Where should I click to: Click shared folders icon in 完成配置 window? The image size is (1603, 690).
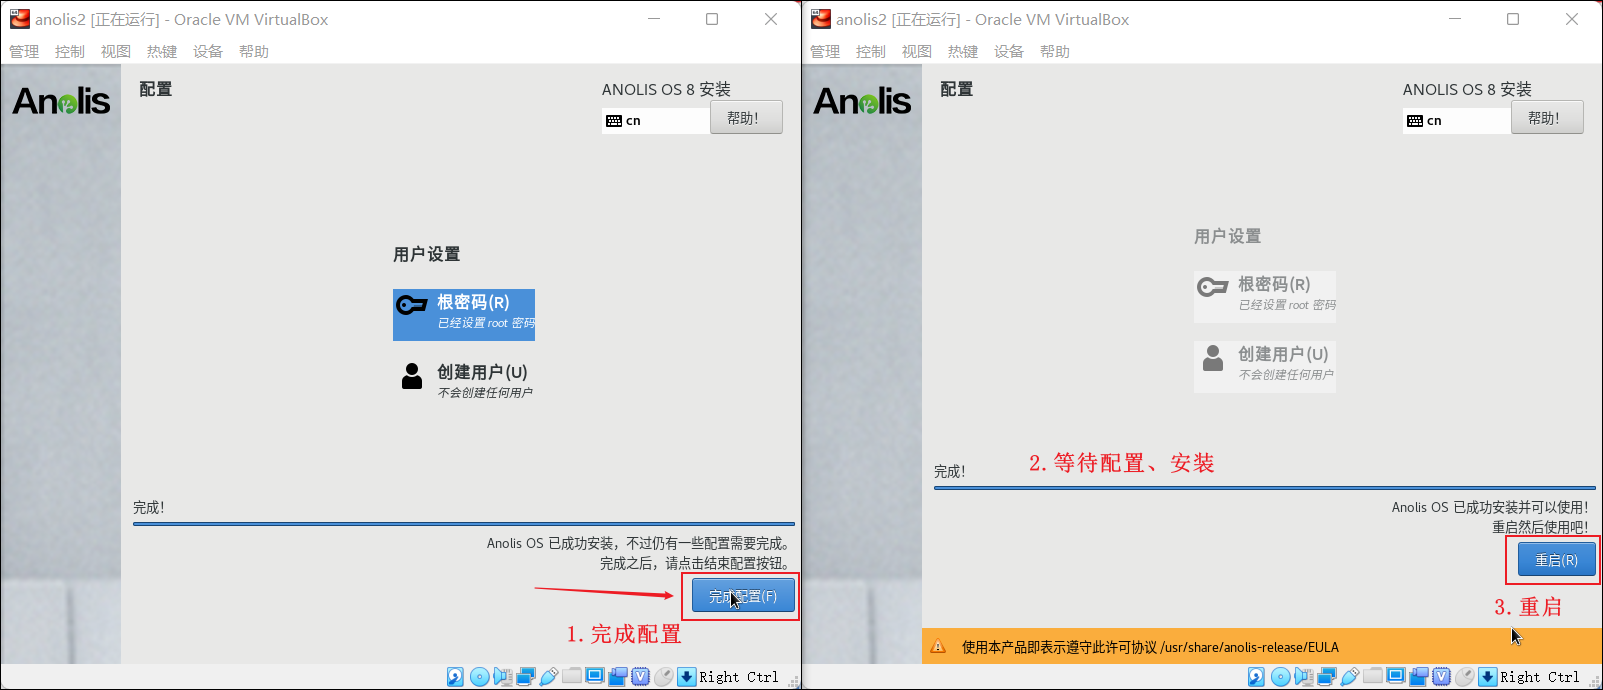[572, 676]
